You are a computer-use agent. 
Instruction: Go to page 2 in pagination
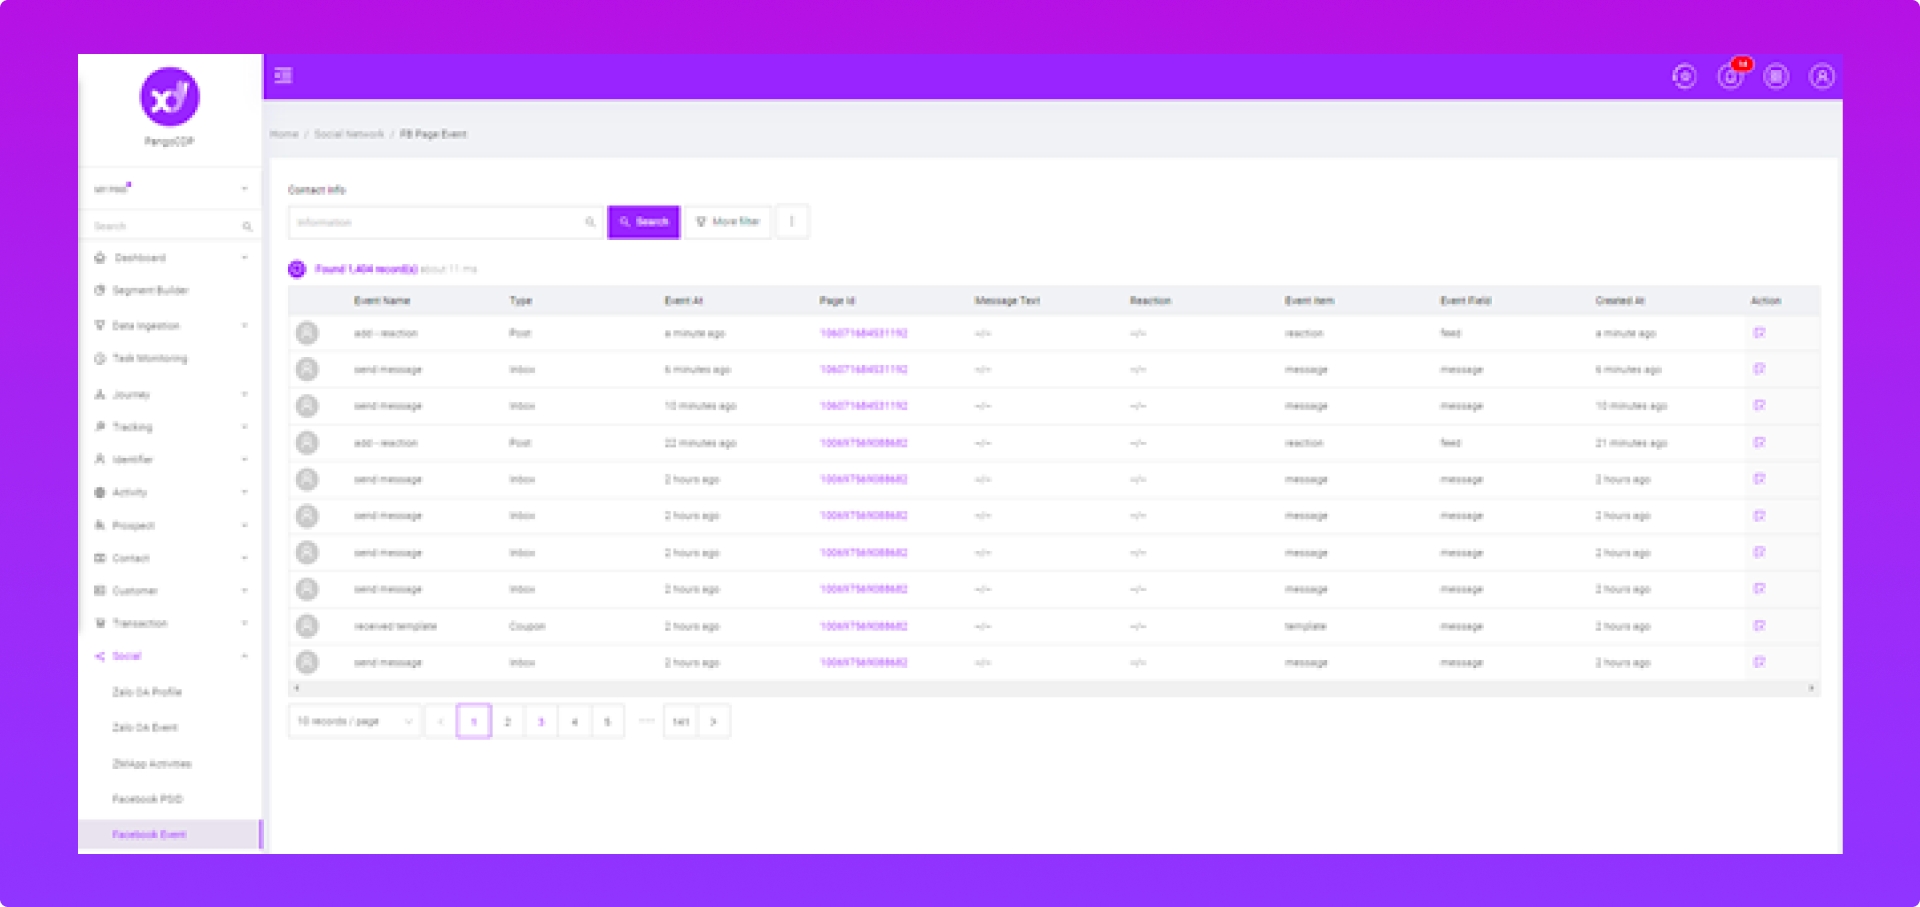[x=507, y=721]
